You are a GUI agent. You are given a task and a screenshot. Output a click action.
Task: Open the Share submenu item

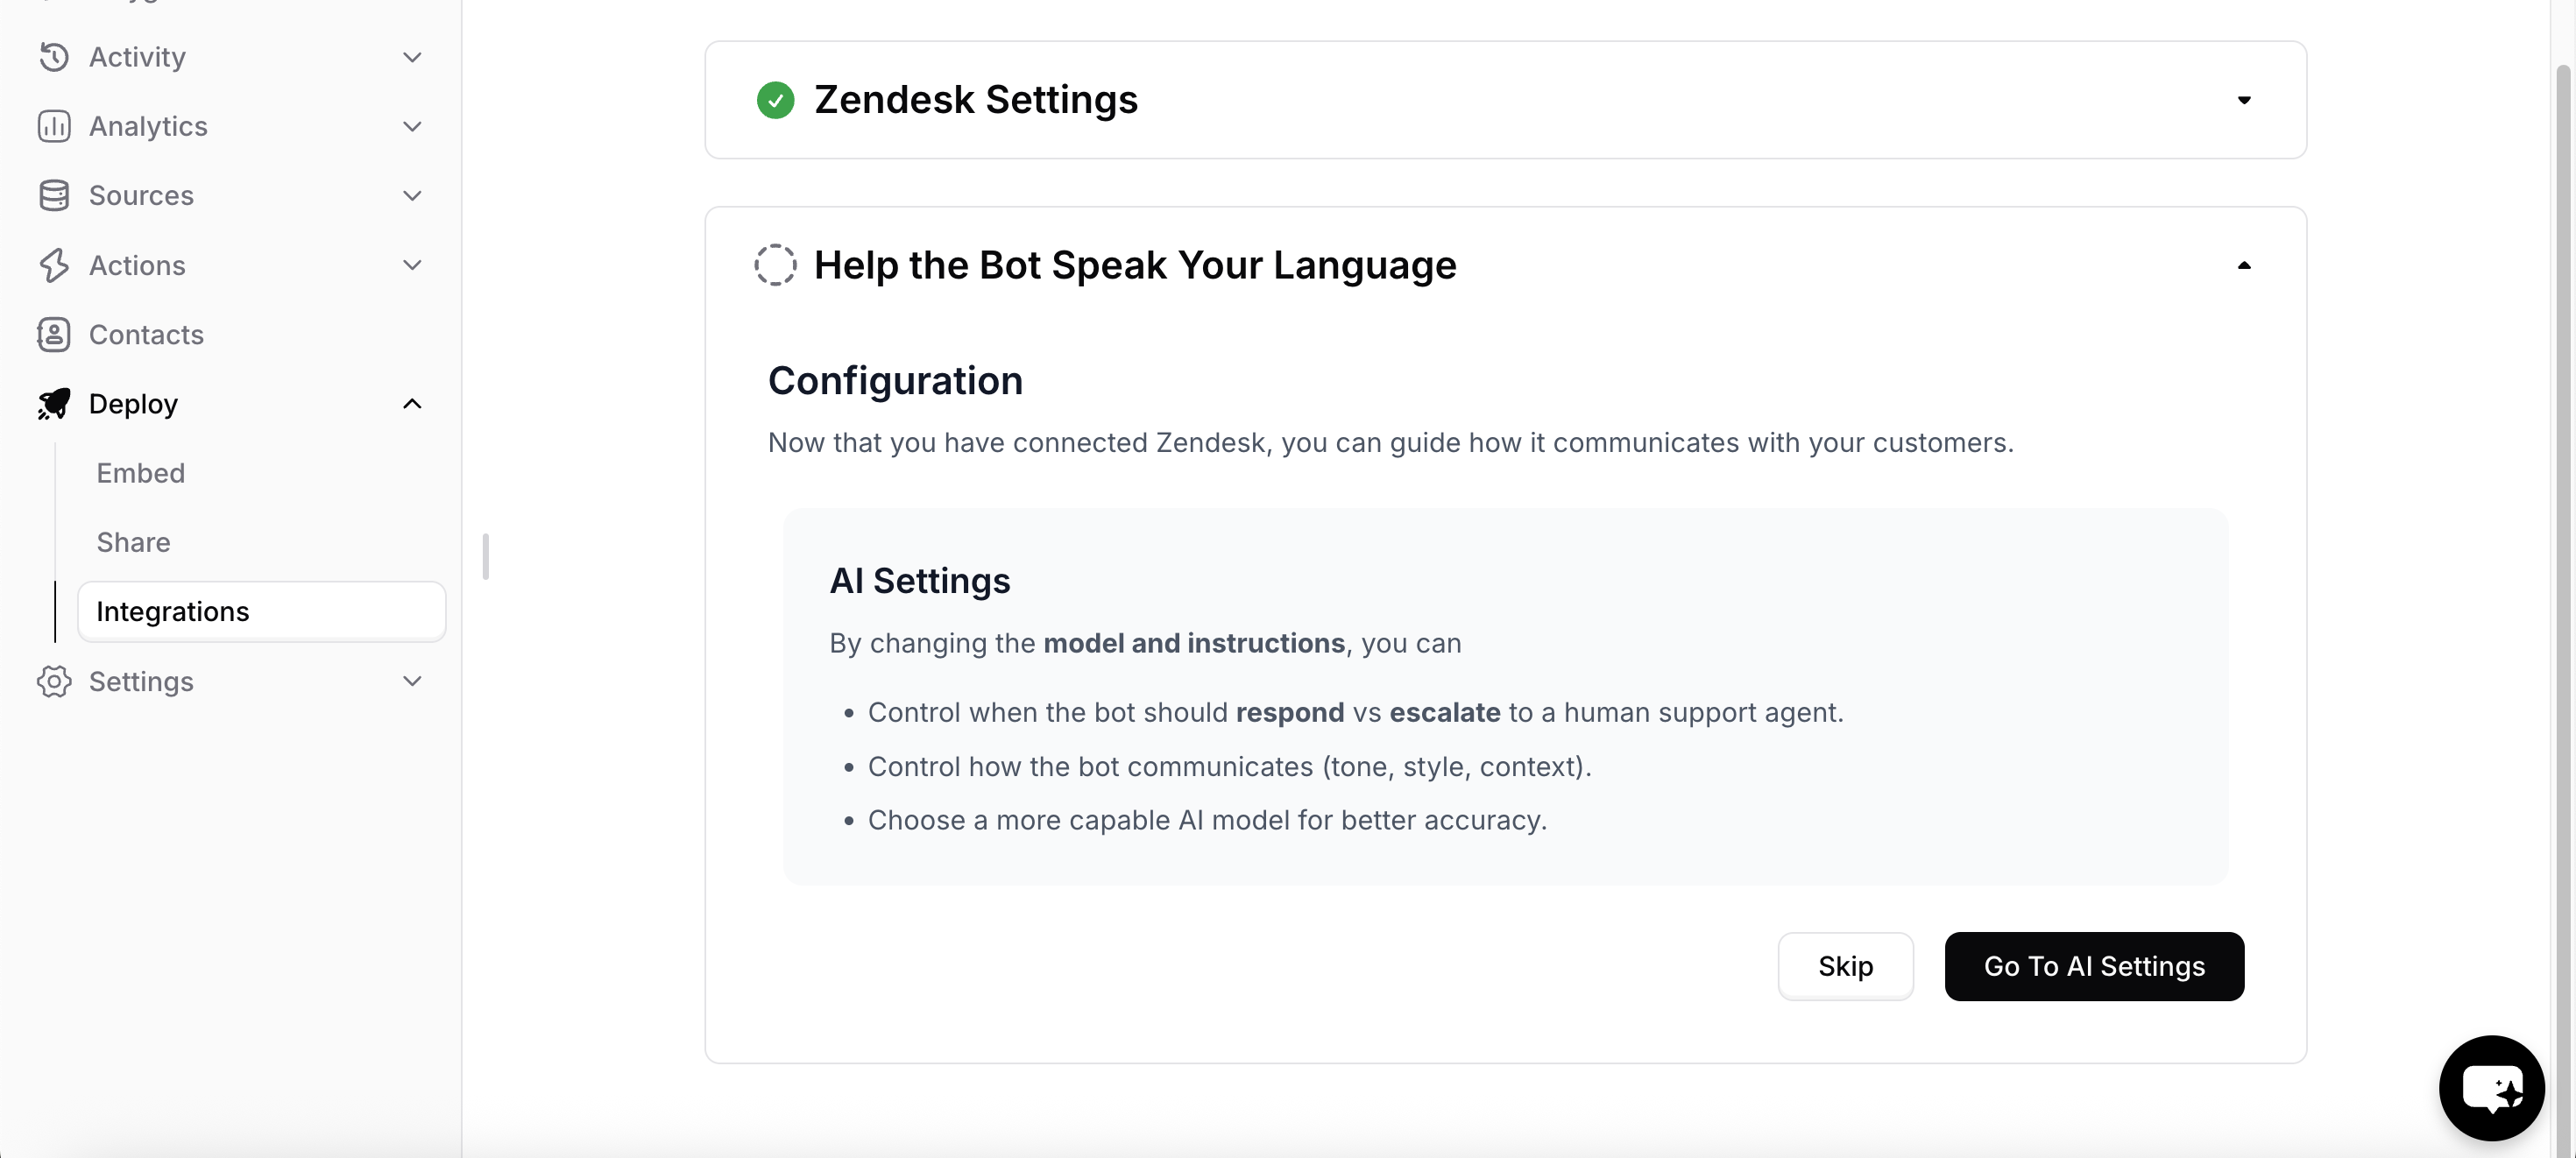tap(133, 542)
